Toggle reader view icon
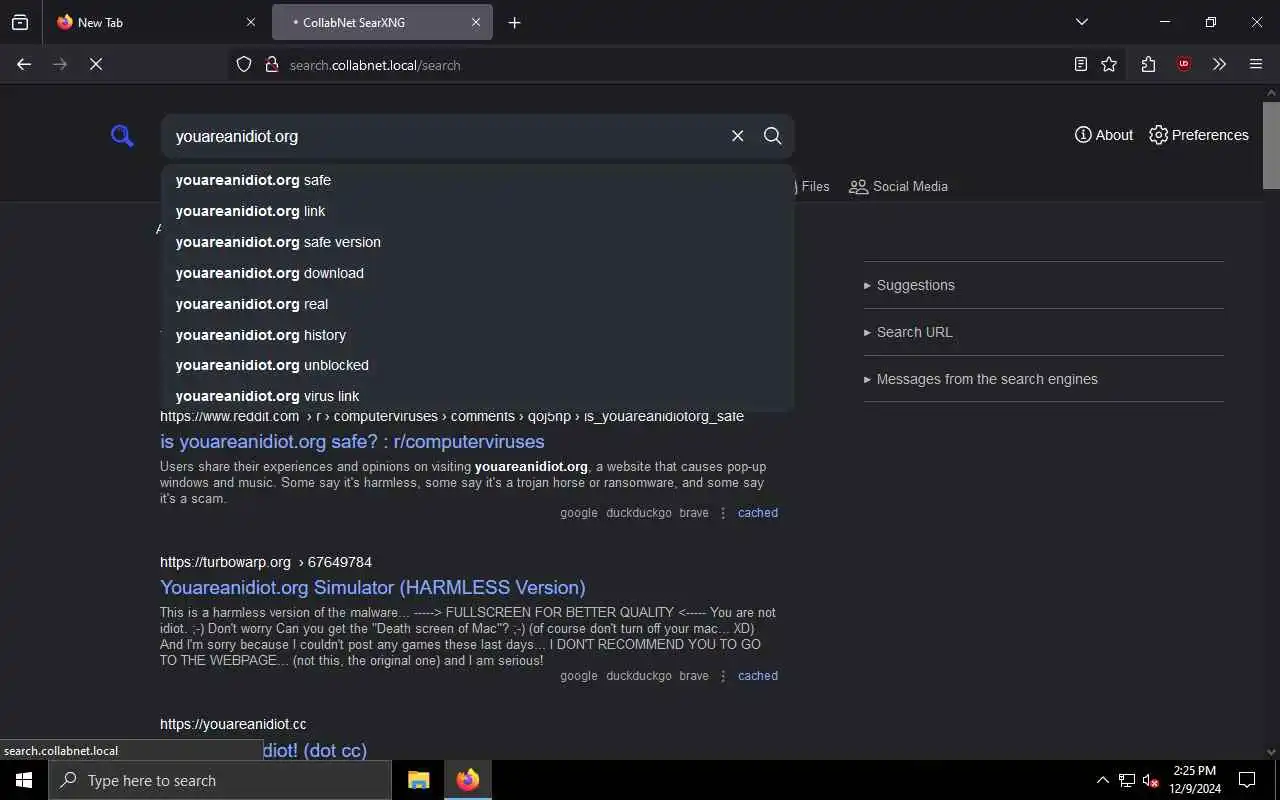This screenshot has height=800, width=1280. click(x=1081, y=65)
